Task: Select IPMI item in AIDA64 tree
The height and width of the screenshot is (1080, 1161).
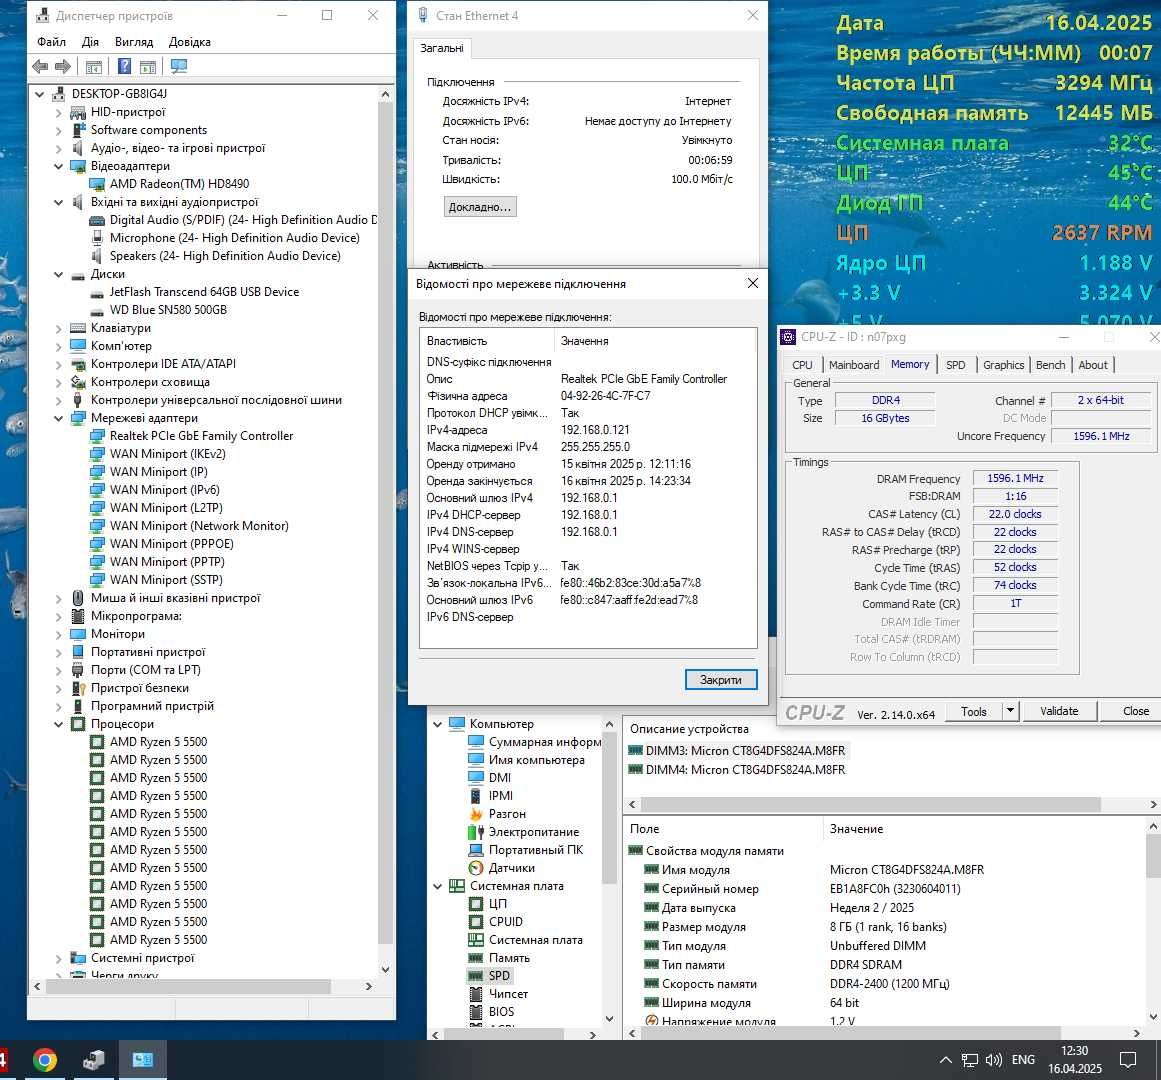Action: (x=501, y=796)
